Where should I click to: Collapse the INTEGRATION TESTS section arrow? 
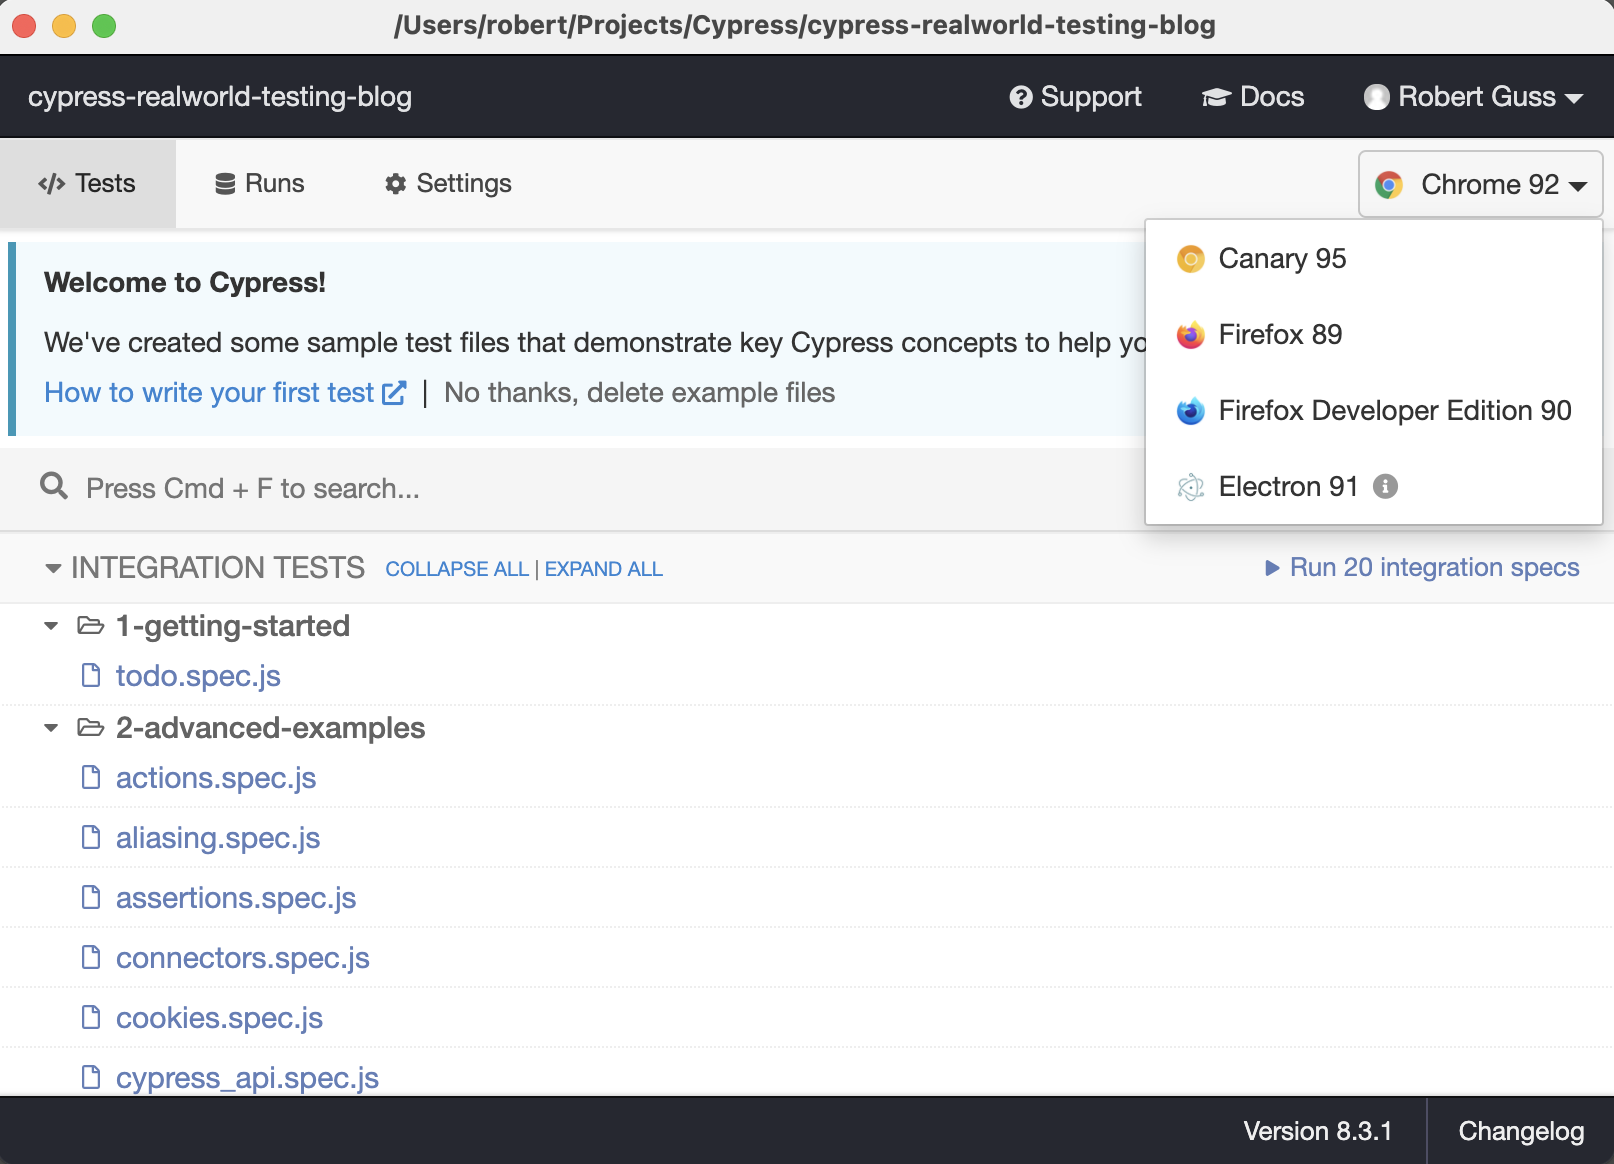53,568
